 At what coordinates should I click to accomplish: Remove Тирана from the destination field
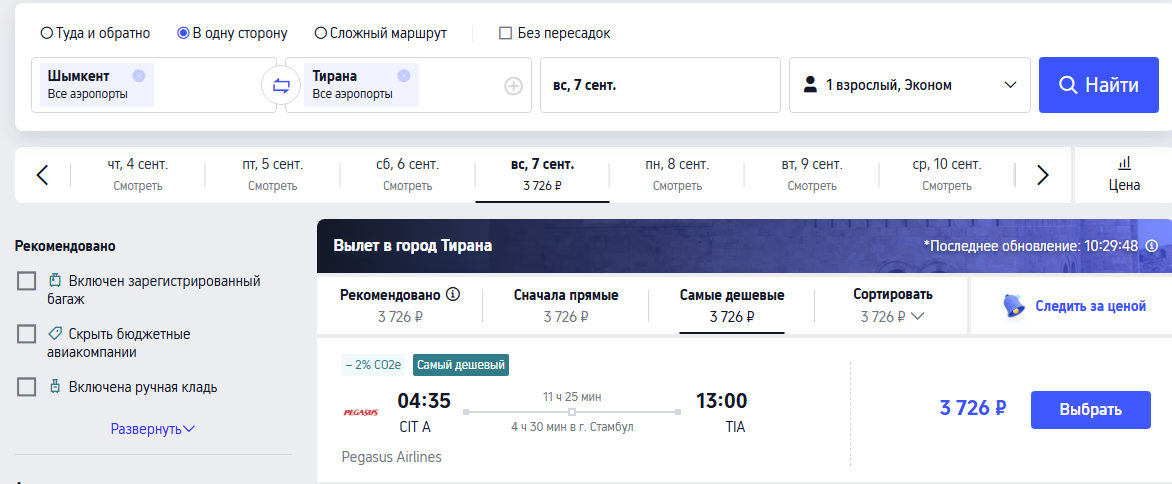coord(404,75)
